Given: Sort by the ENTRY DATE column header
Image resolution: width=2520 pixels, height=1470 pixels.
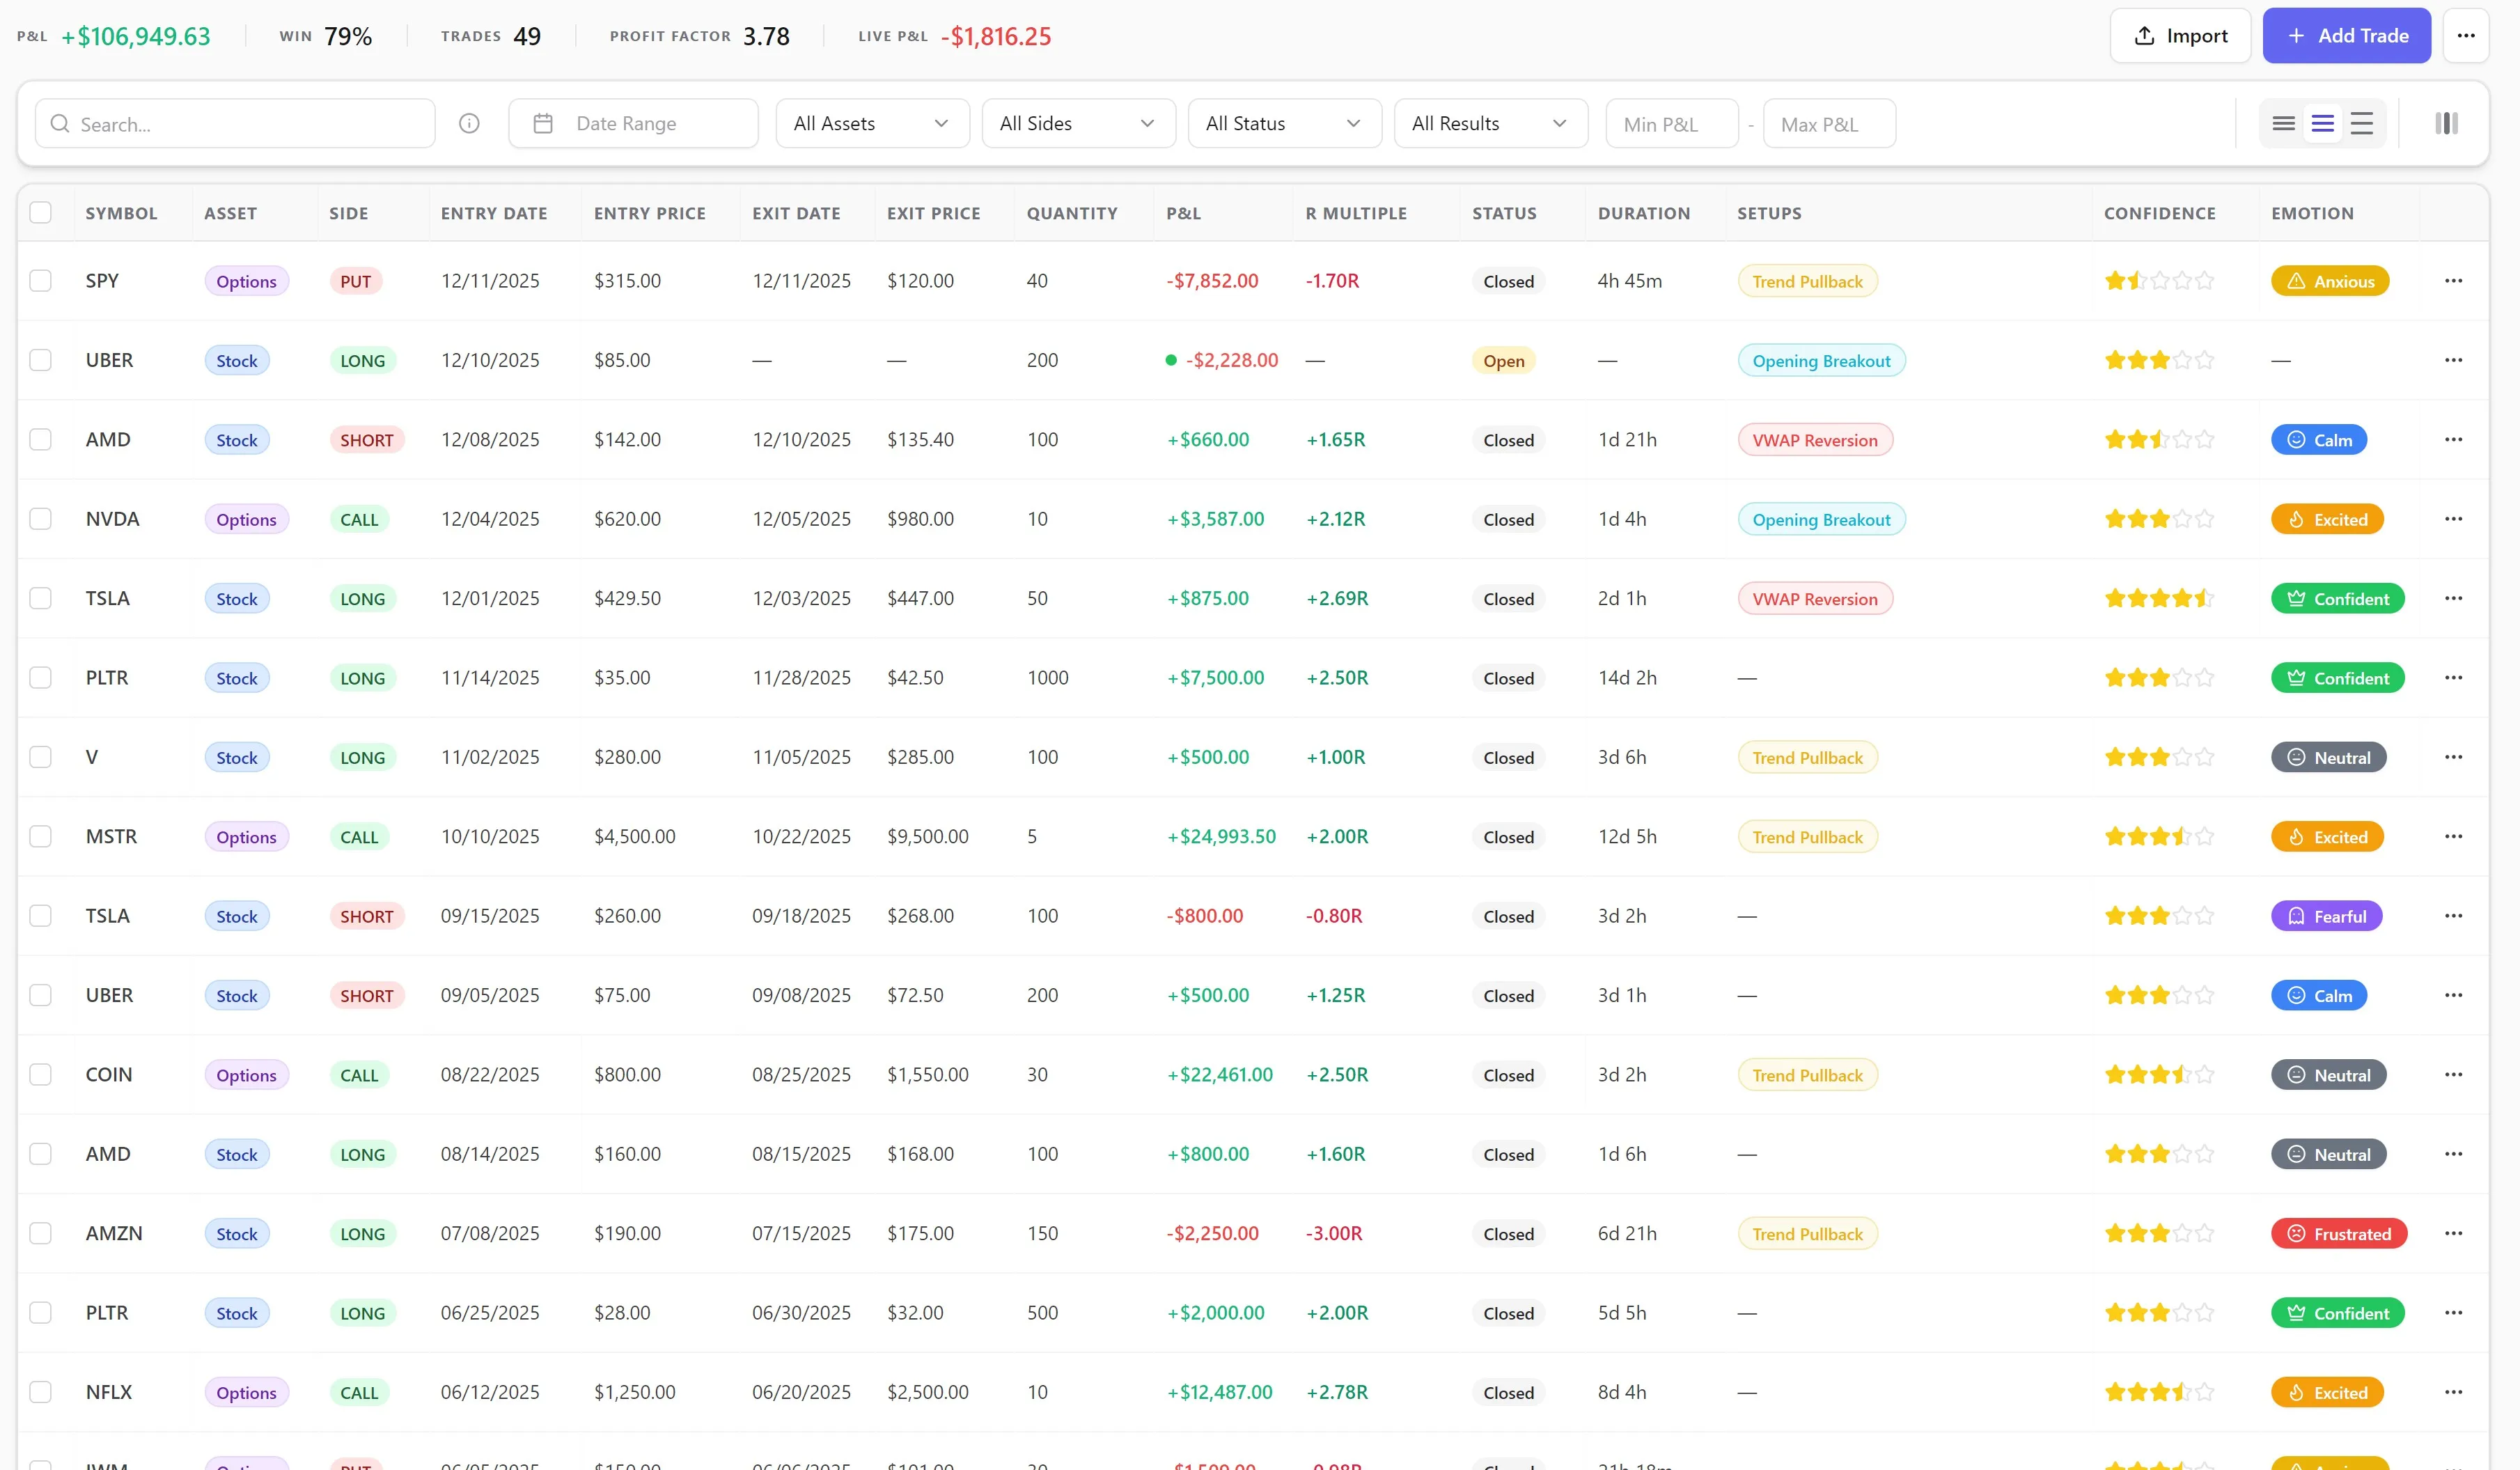Looking at the screenshot, I should [x=493, y=213].
